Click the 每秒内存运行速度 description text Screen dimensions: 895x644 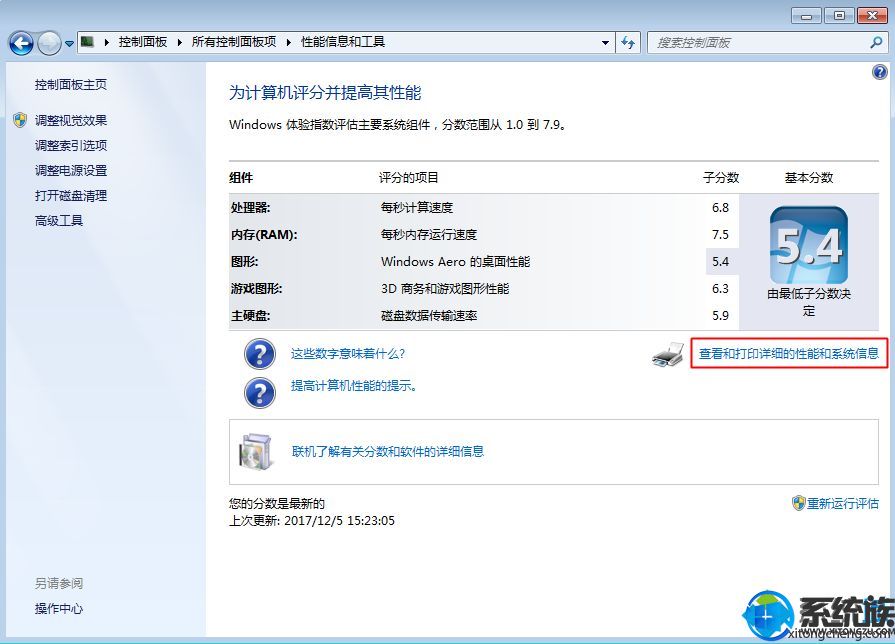point(429,235)
